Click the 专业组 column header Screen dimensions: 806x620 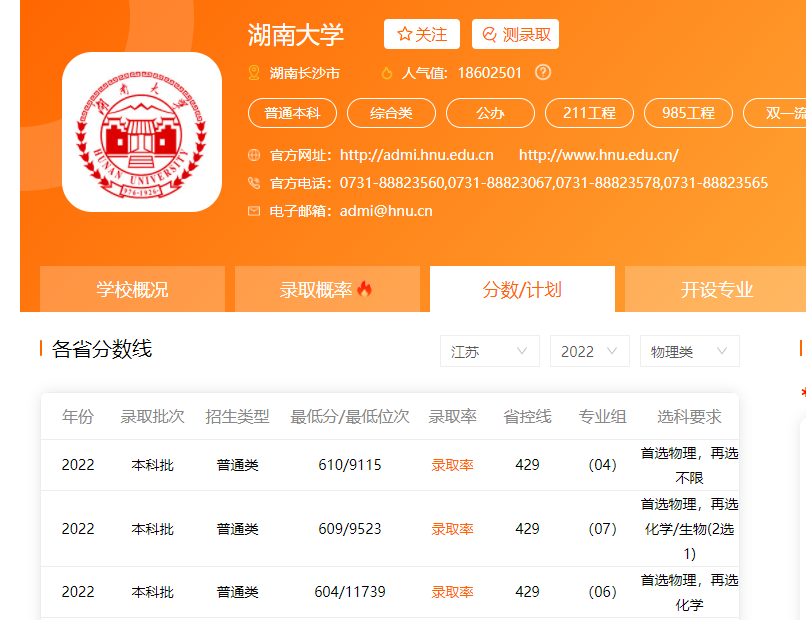602,416
